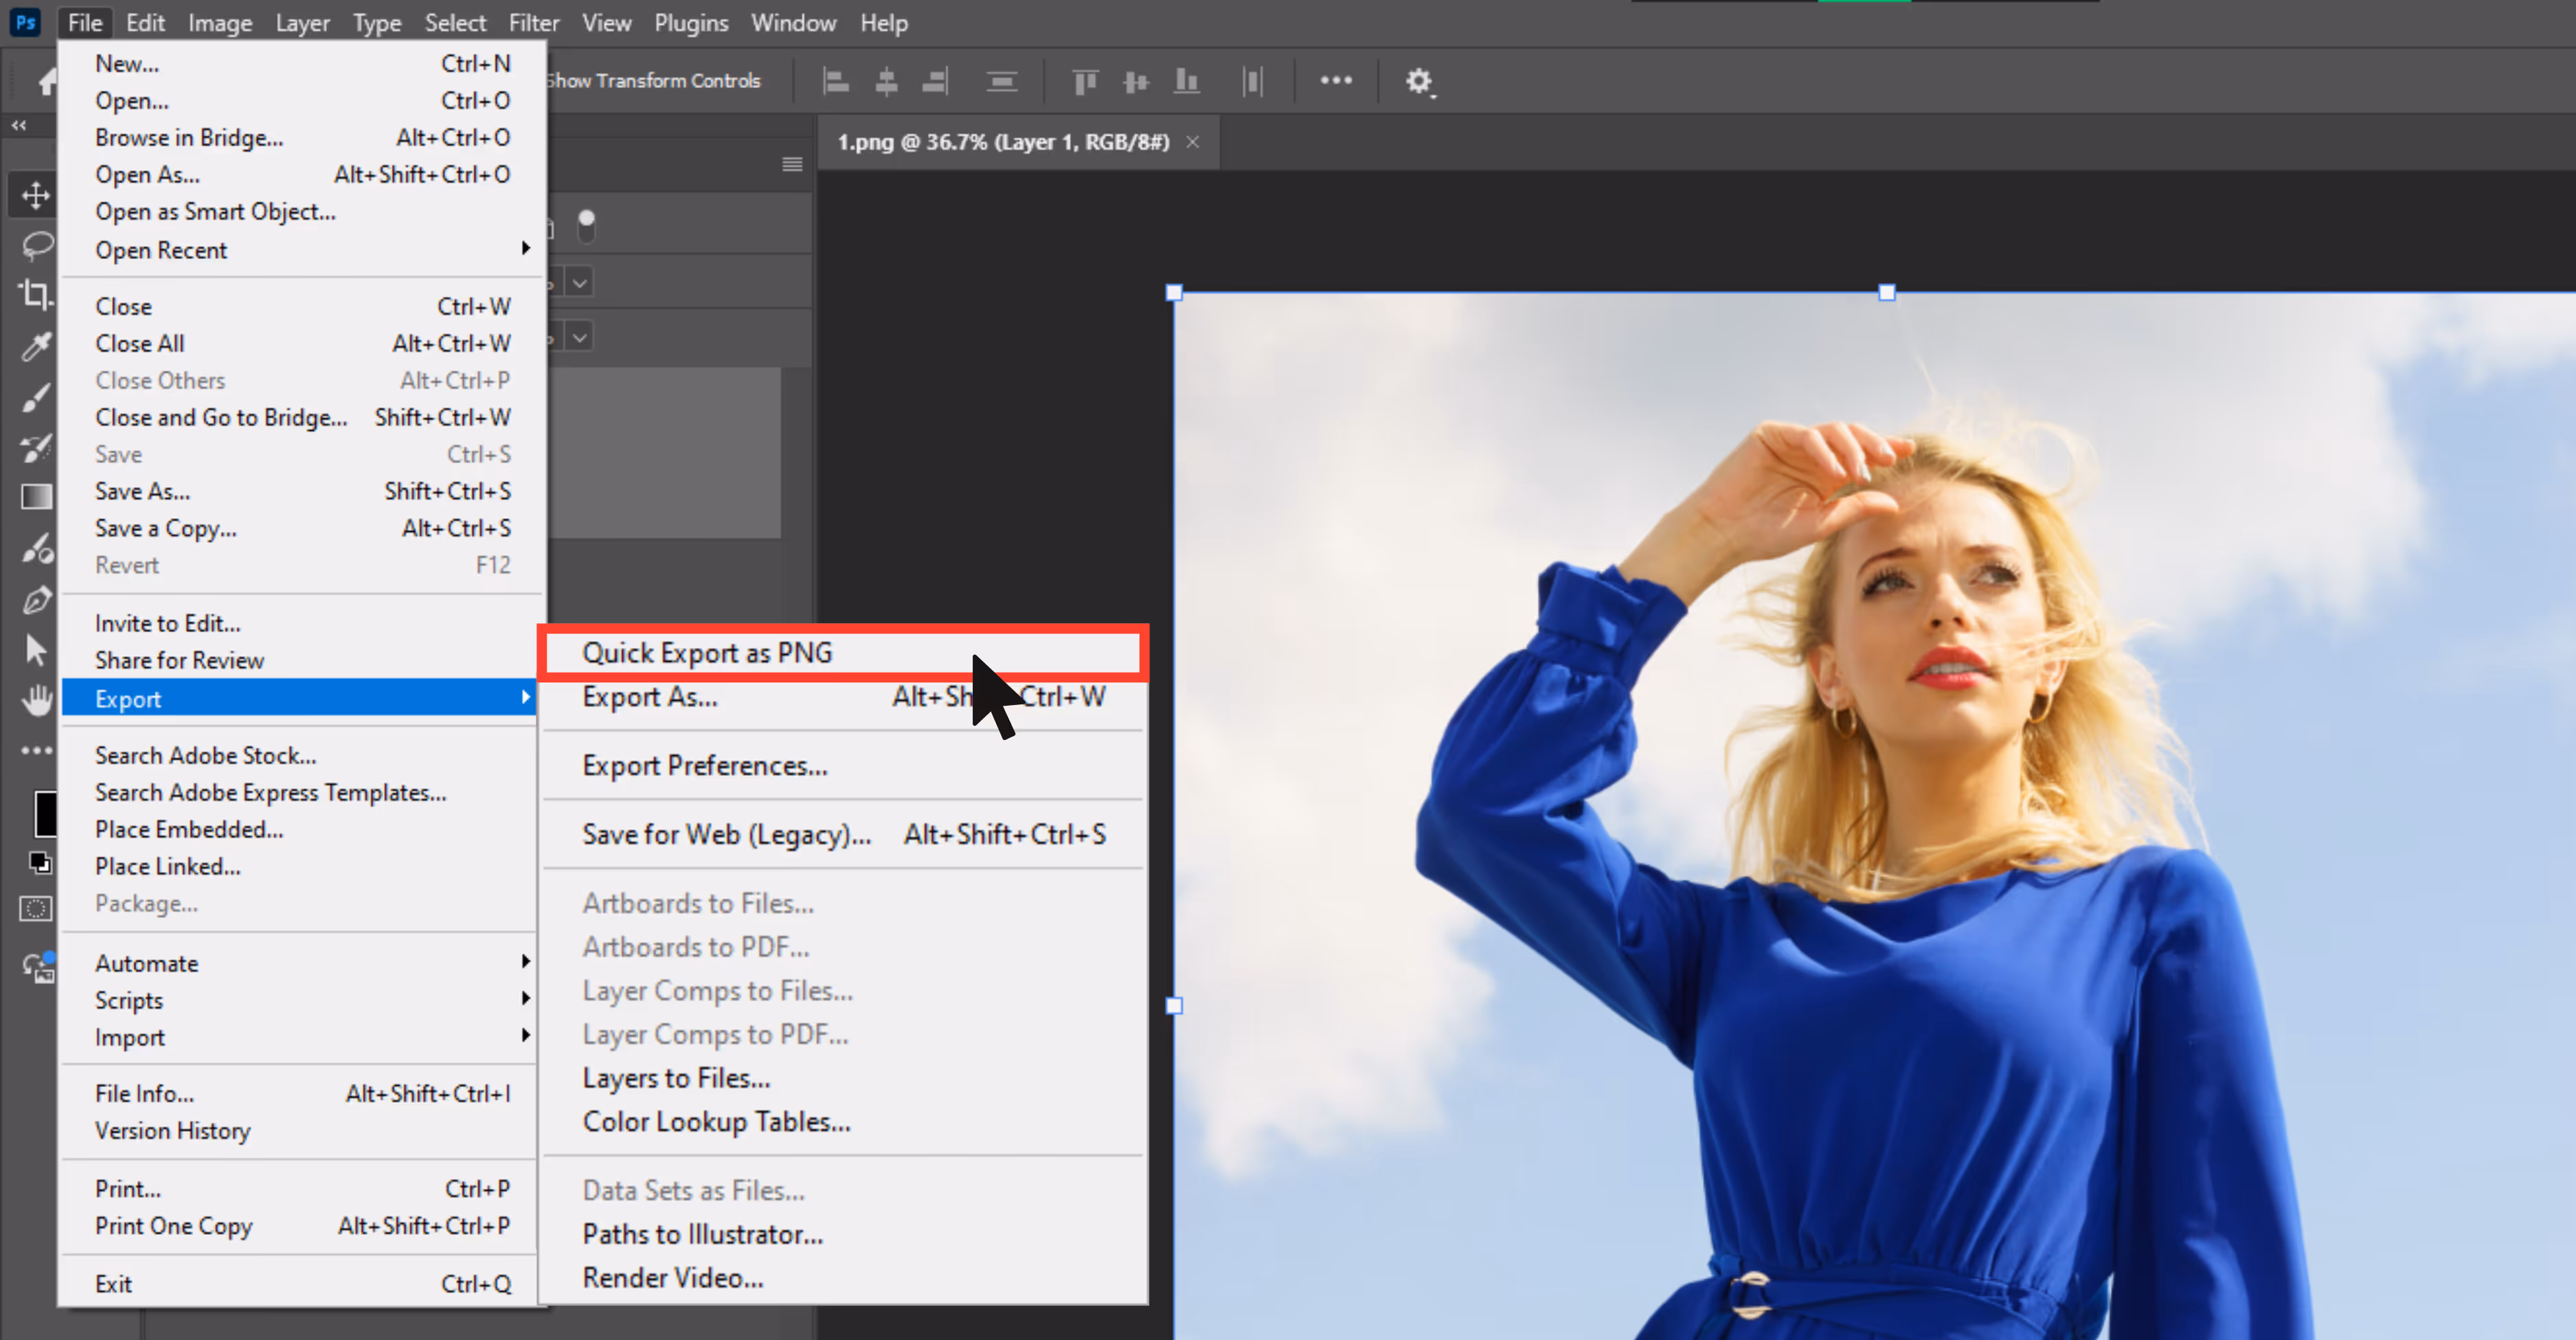The image size is (2576, 1340).
Task: Click Align top edges icon
Action: (1085, 81)
